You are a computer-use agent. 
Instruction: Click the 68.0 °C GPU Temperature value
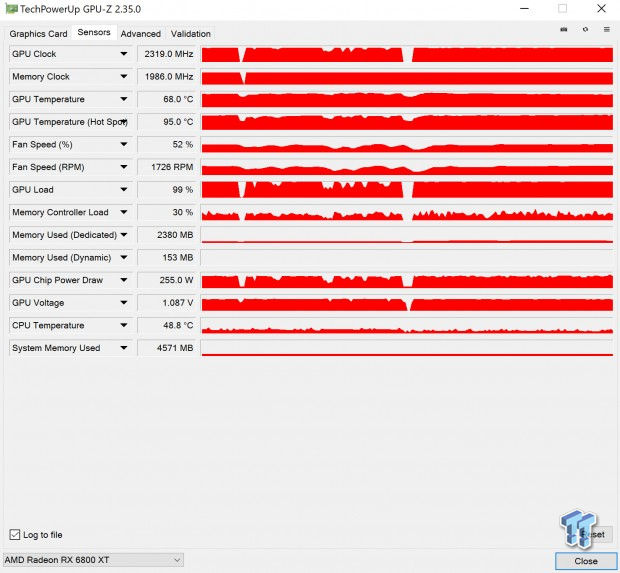pos(167,99)
